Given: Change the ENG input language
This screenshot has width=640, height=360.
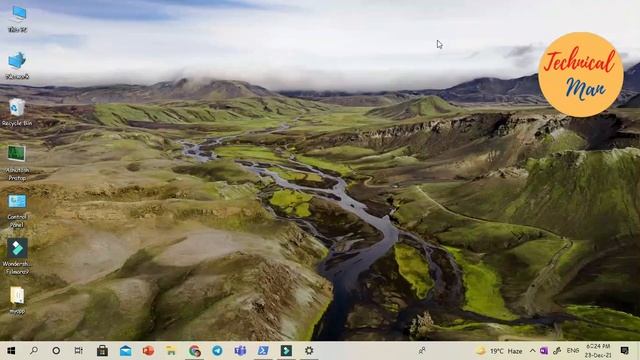Looking at the screenshot, I should coord(573,351).
